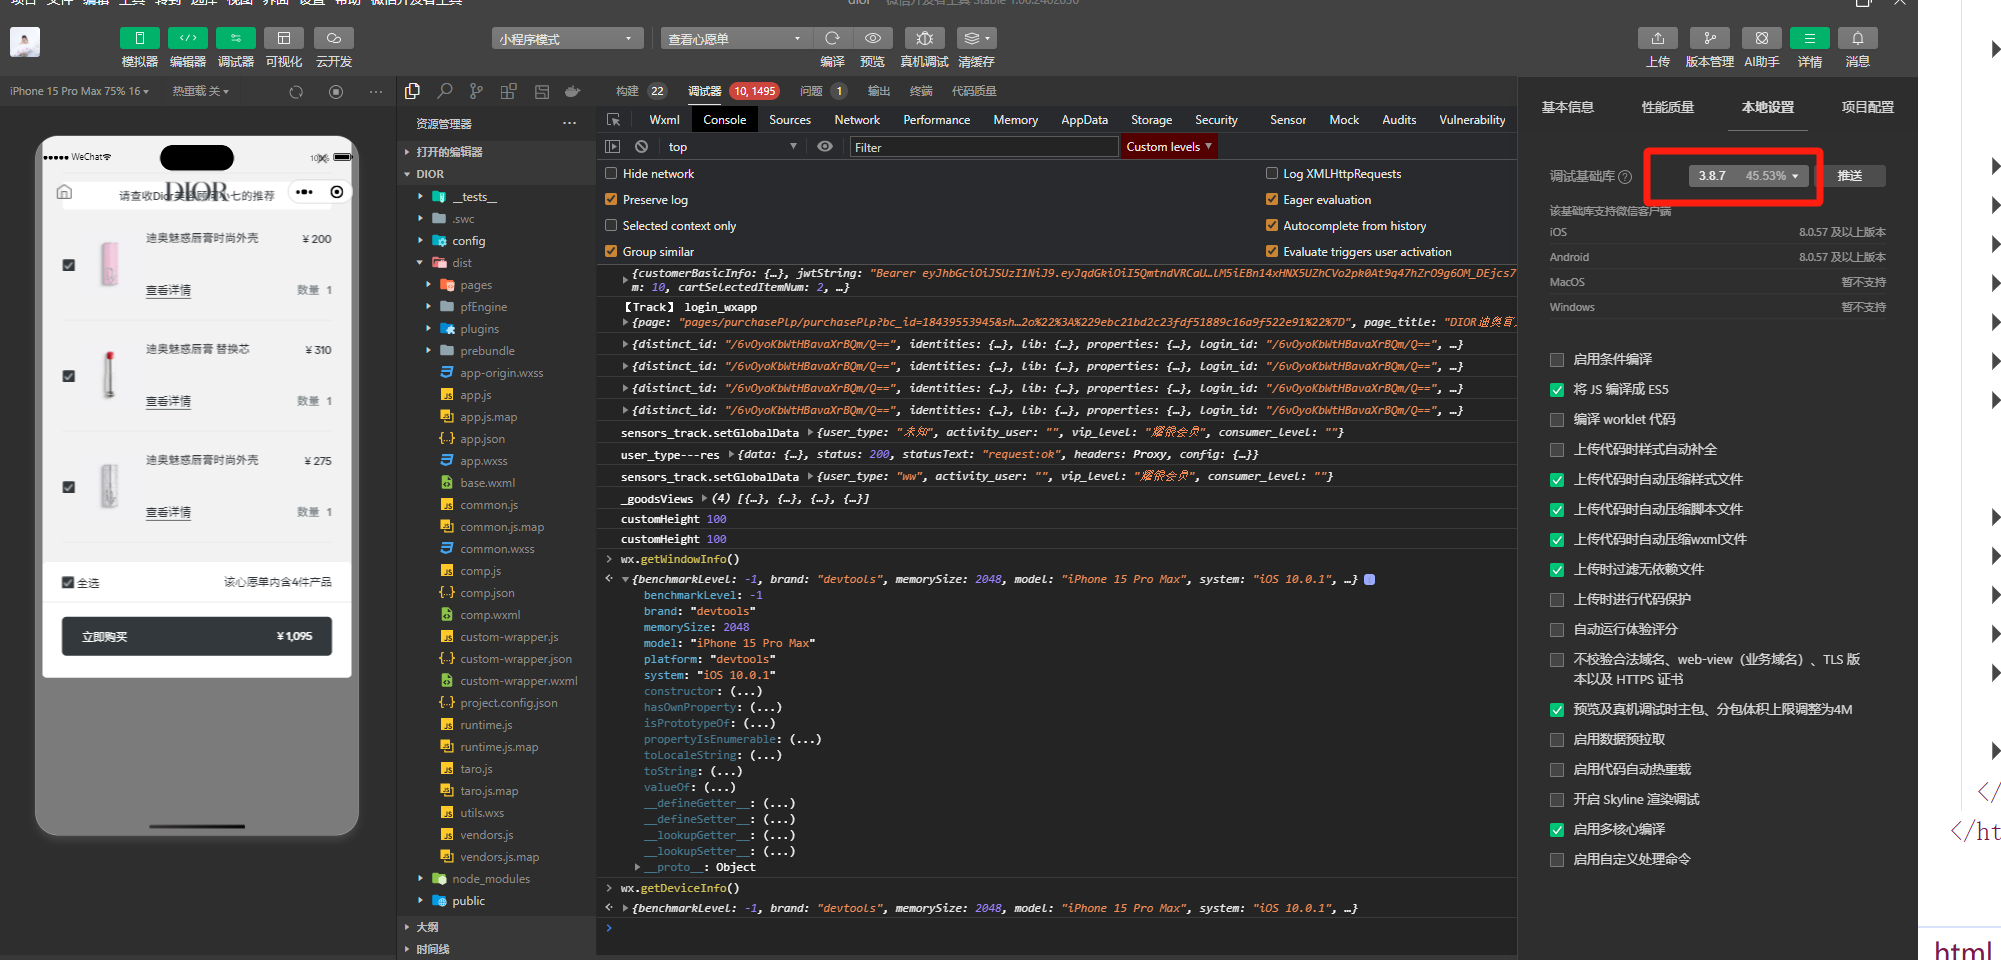Open the search icon in the editor sidebar
The height and width of the screenshot is (960, 2001).
445,91
